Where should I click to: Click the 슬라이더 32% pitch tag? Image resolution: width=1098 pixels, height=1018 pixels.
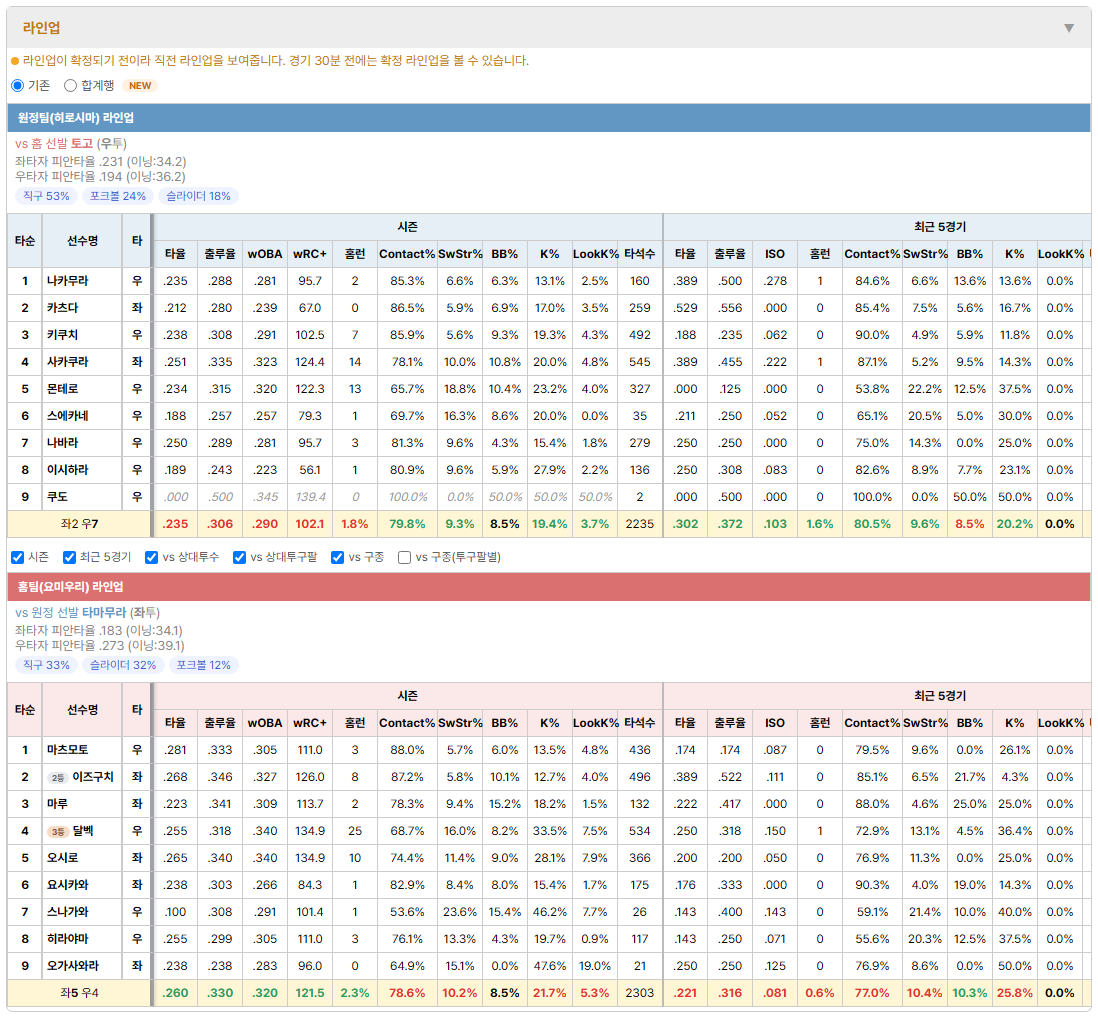pyautogui.click(x=123, y=665)
